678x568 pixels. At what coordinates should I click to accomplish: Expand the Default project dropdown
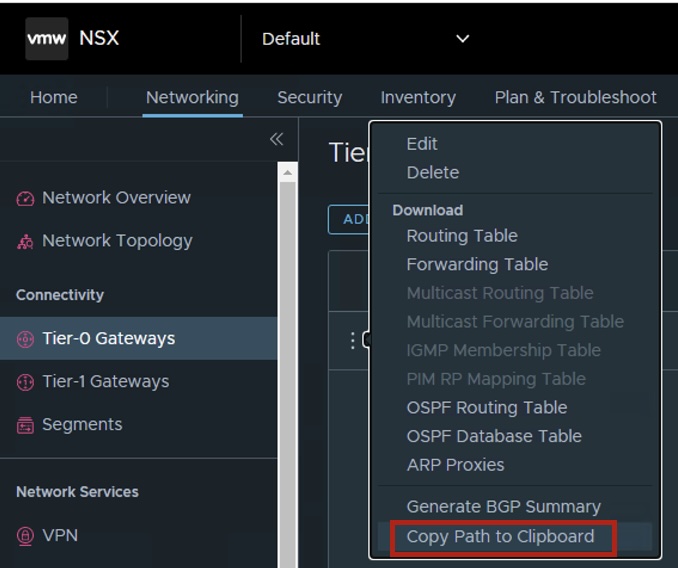(462, 39)
